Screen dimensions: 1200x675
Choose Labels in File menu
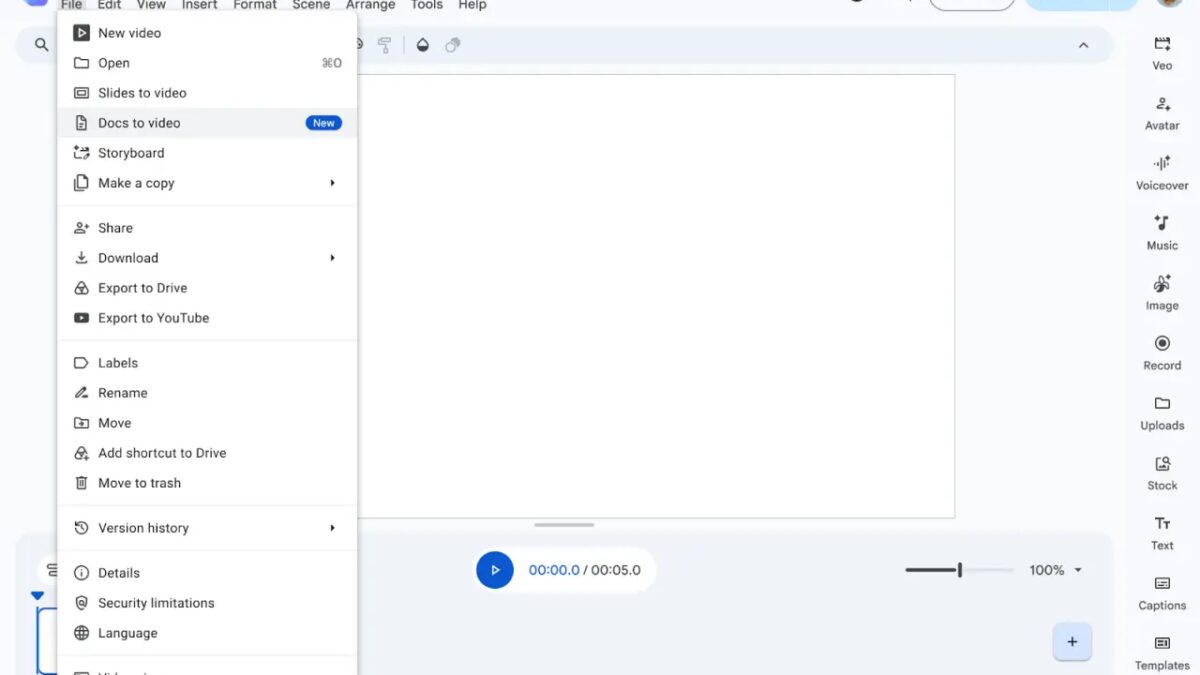click(207, 363)
